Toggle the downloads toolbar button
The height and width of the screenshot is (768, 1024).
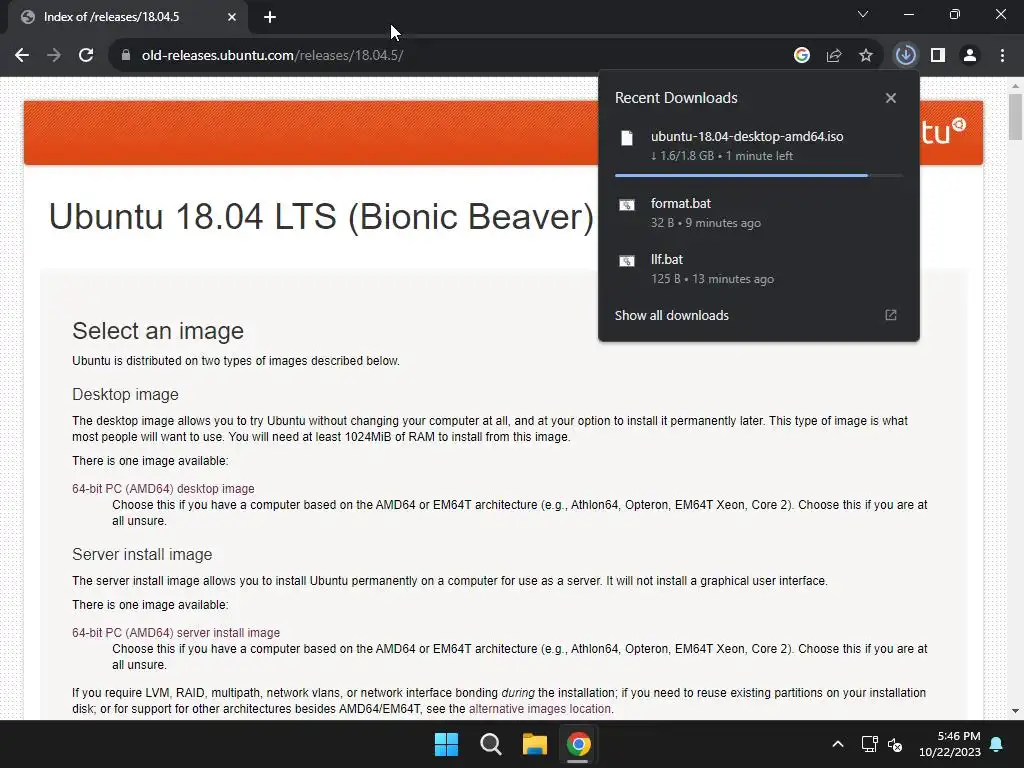906,56
